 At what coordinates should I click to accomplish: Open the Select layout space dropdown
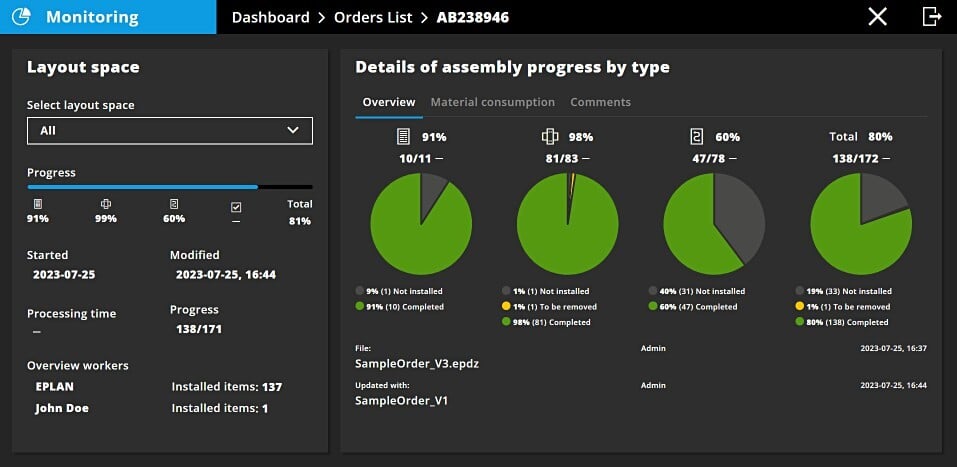tap(169, 130)
